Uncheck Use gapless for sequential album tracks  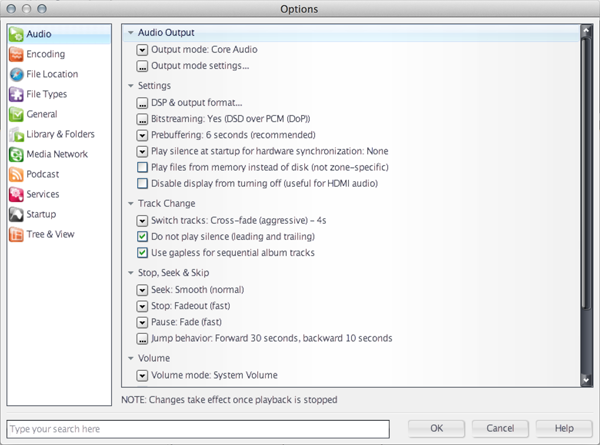pos(142,253)
